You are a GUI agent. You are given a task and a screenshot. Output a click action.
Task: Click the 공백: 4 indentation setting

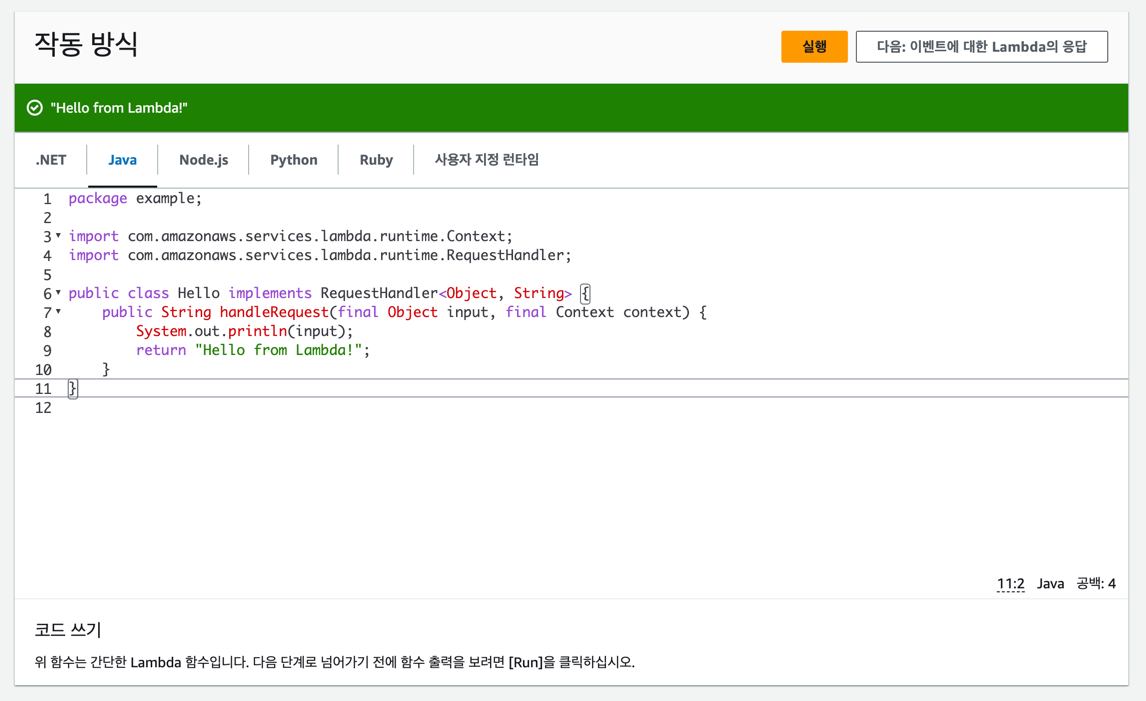1096,583
